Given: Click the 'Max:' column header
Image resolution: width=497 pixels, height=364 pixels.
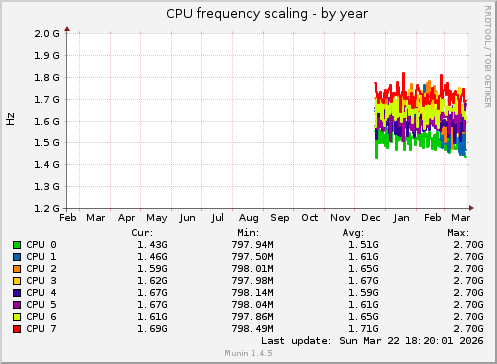Looking at the screenshot, I should tap(458, 233).
